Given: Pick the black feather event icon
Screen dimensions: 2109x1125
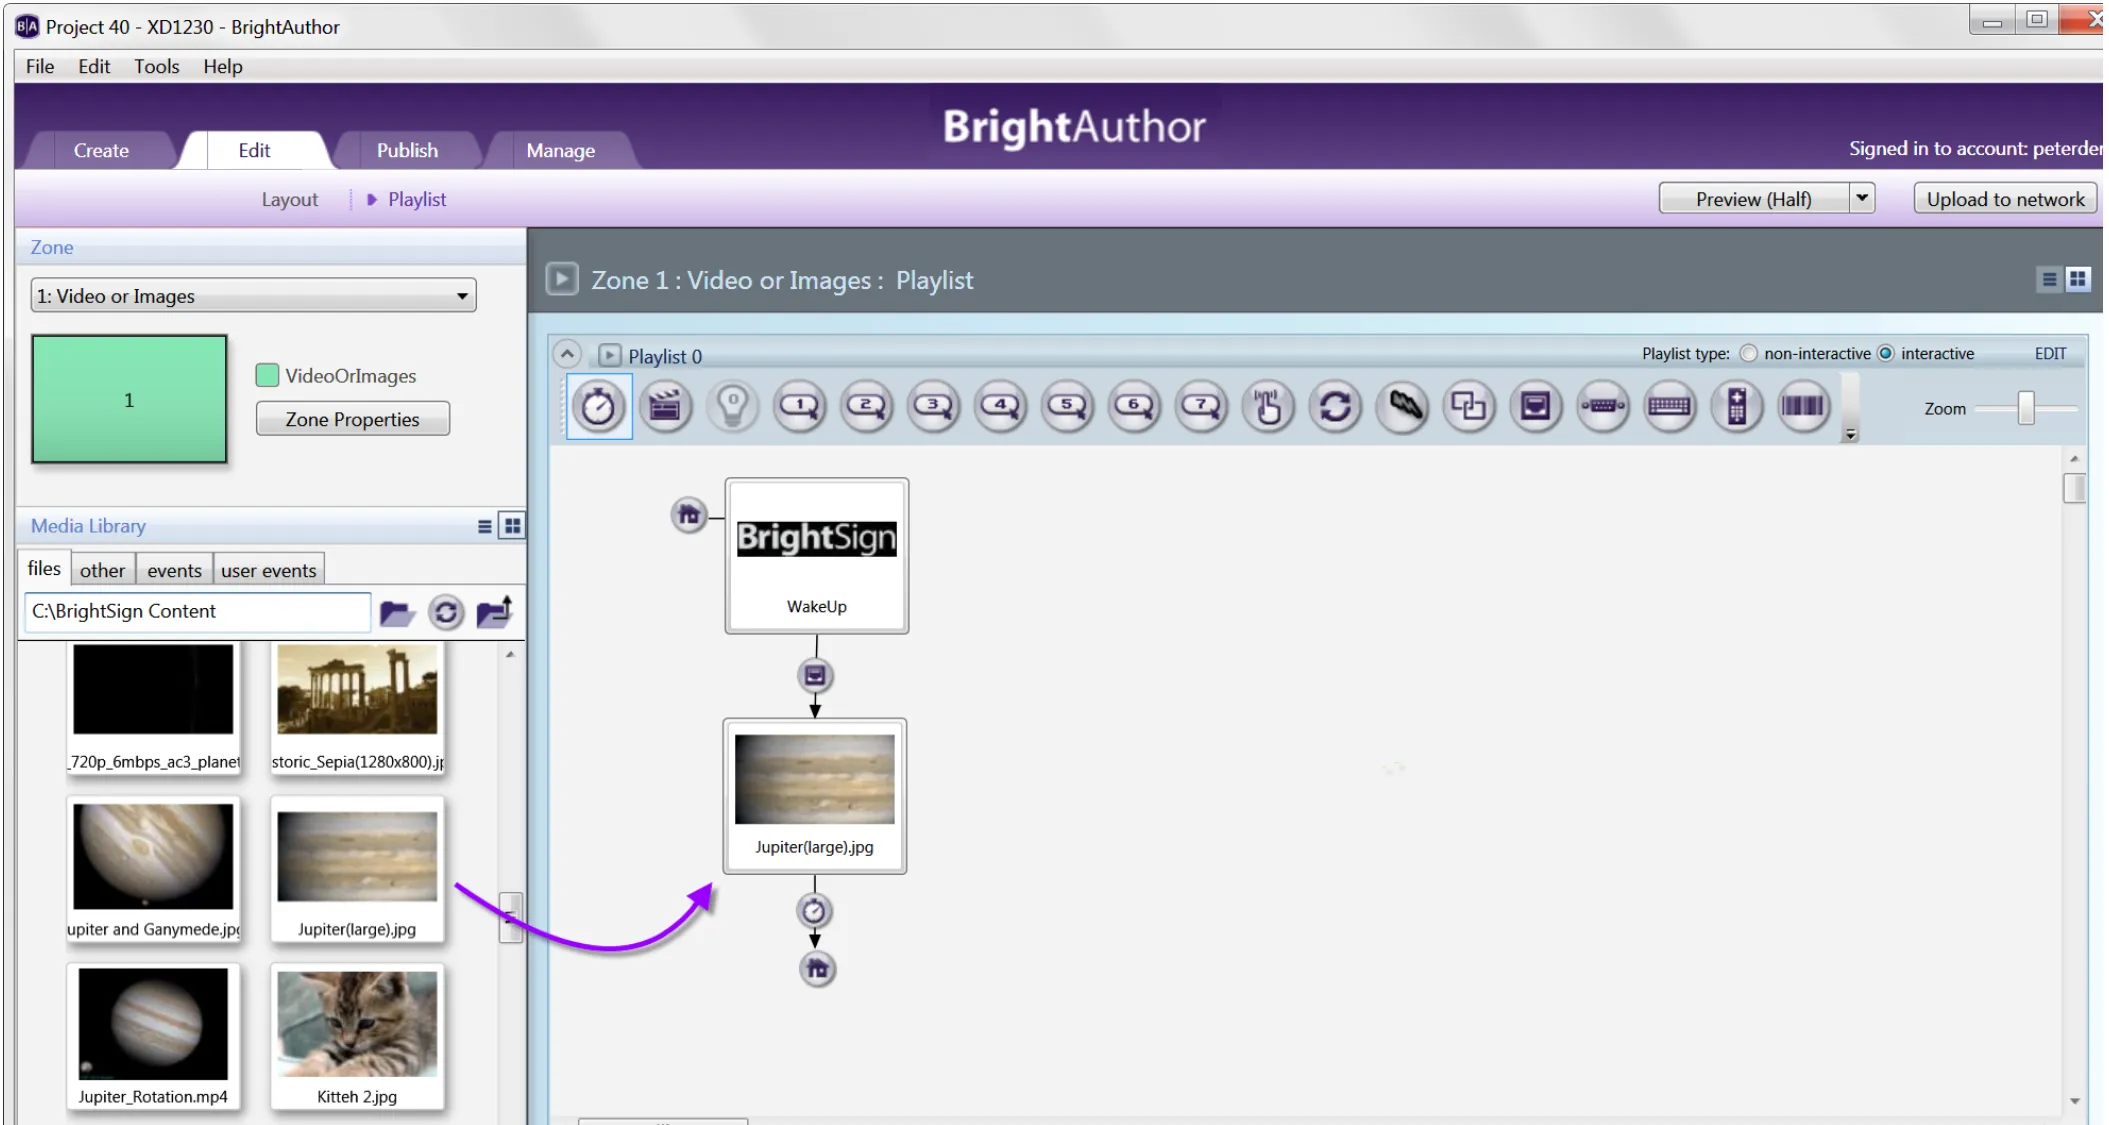Looking at the screenshot, I should point(1403,407).
